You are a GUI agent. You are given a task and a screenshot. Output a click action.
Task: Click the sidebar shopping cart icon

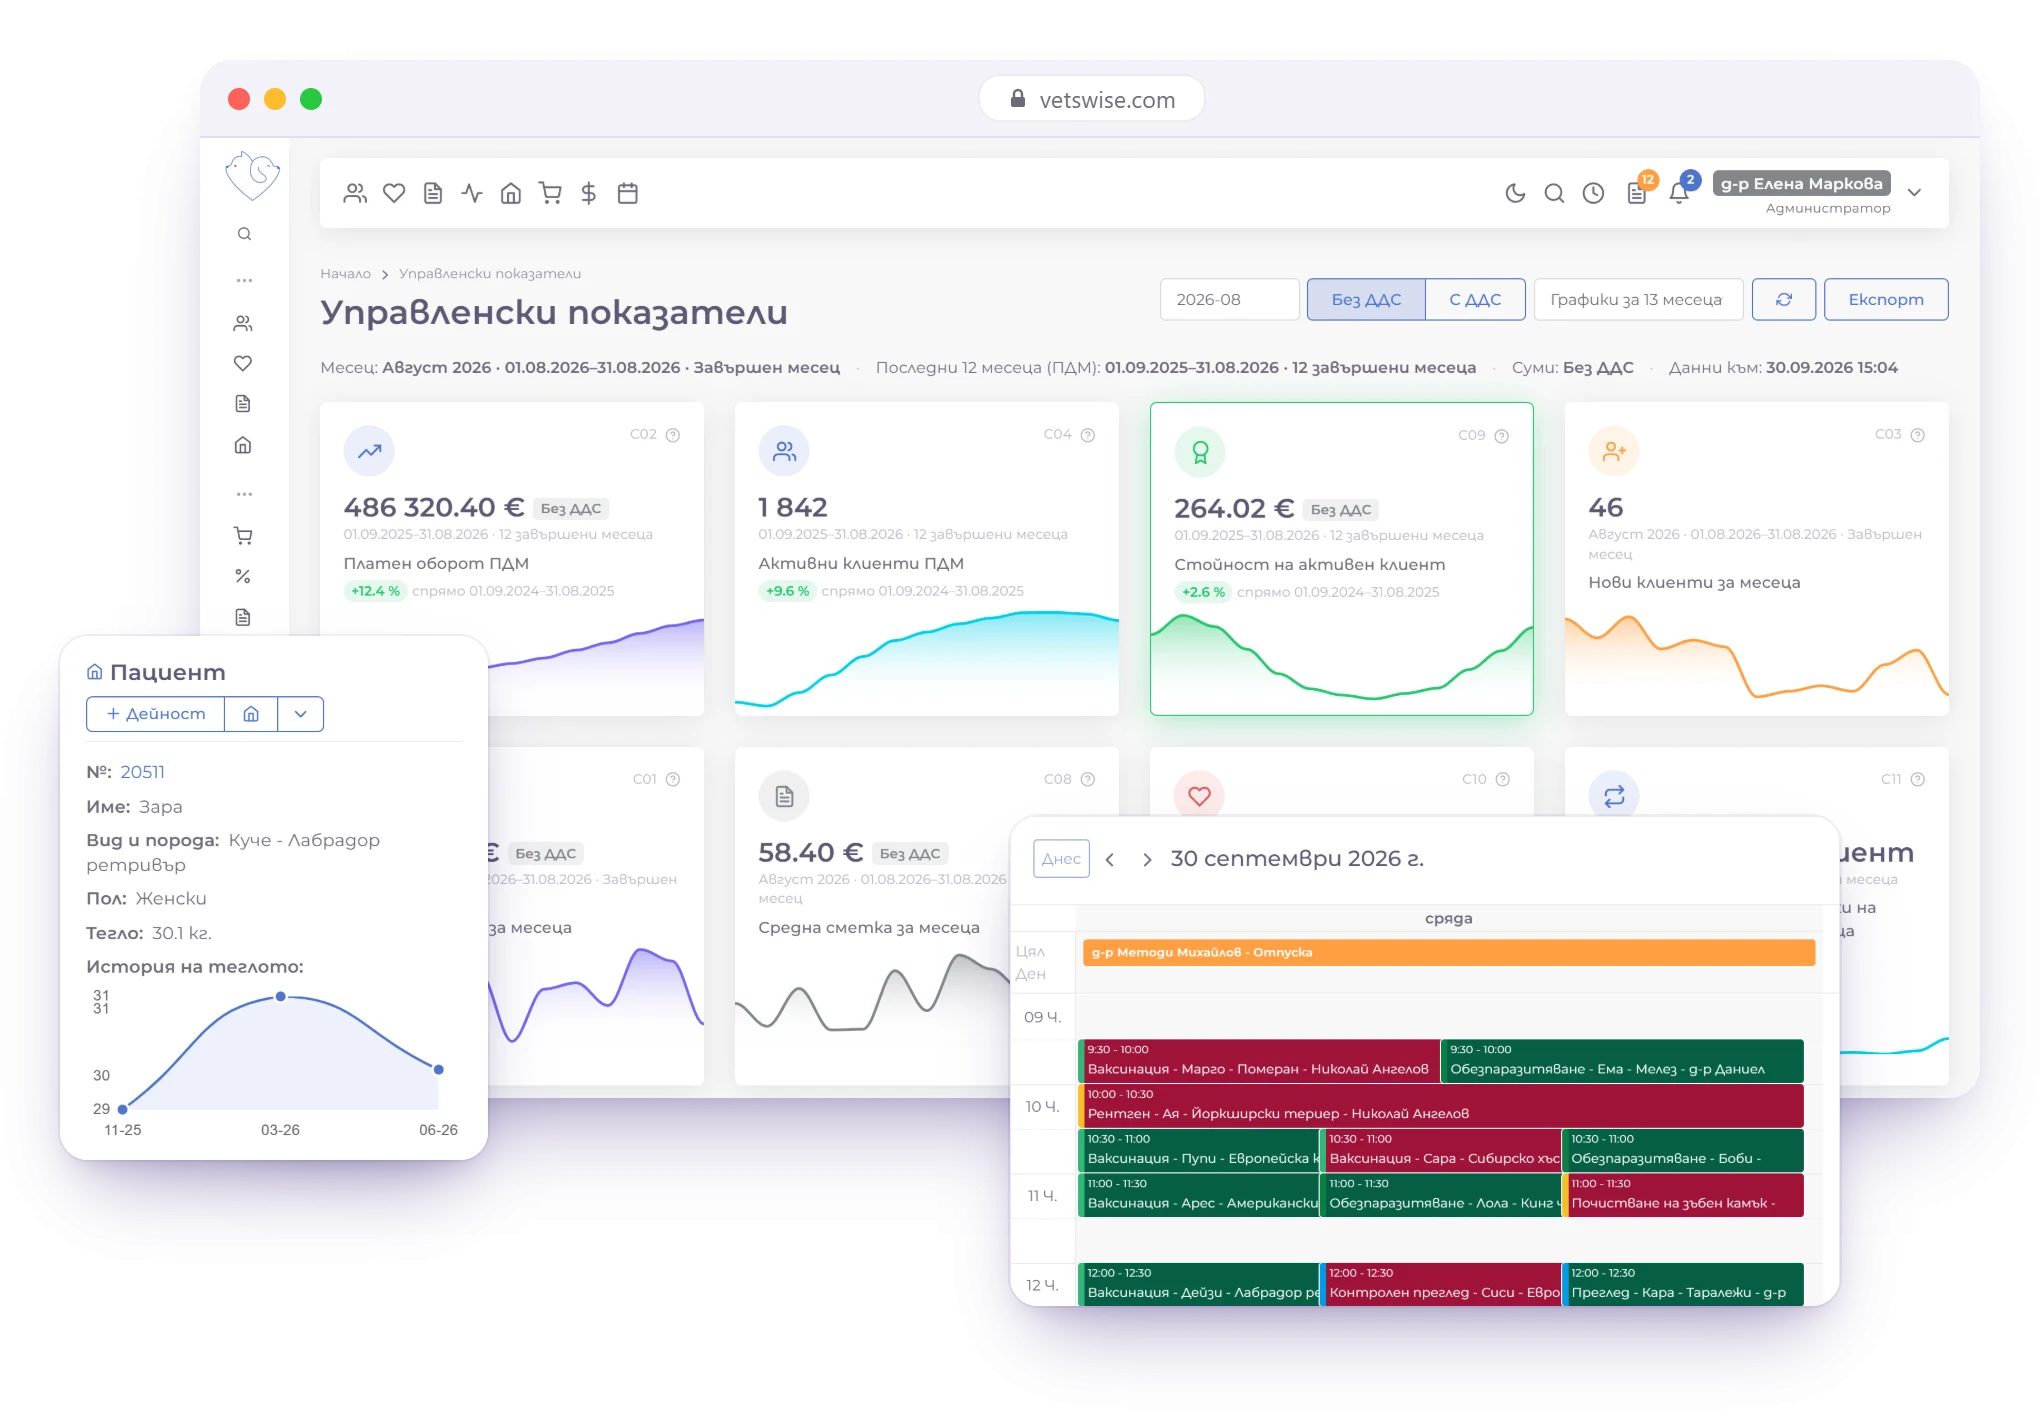pyautogui.click(x=243, y=535)
